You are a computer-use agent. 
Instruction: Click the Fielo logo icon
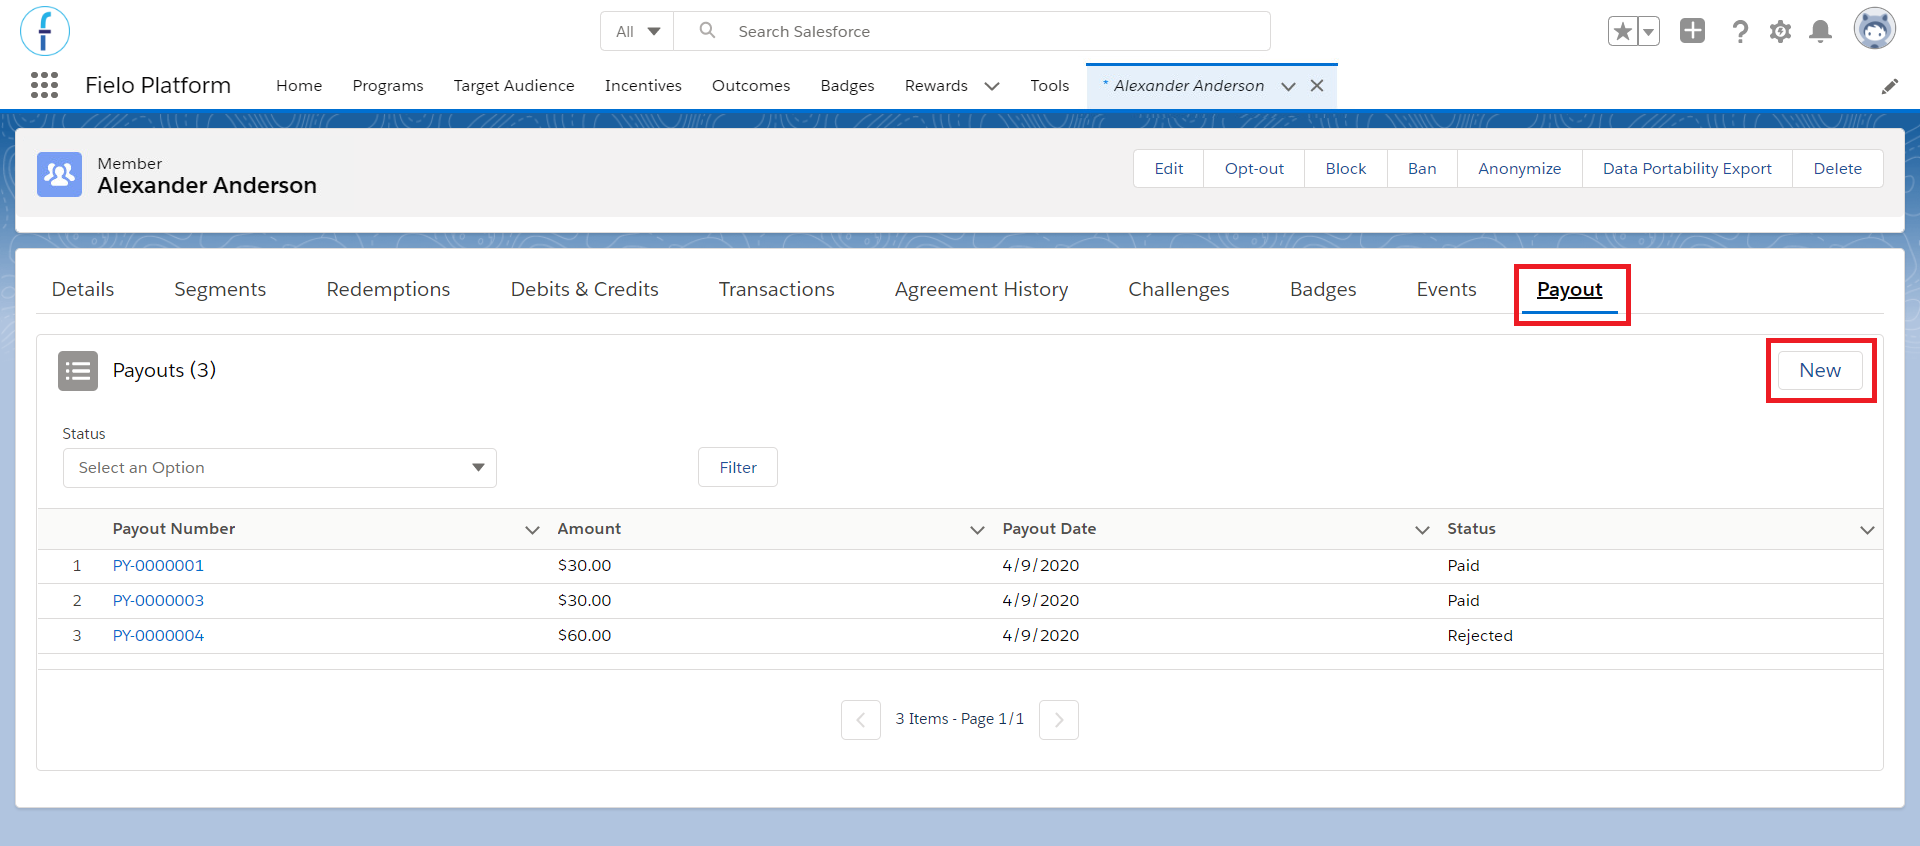point(44,31)
